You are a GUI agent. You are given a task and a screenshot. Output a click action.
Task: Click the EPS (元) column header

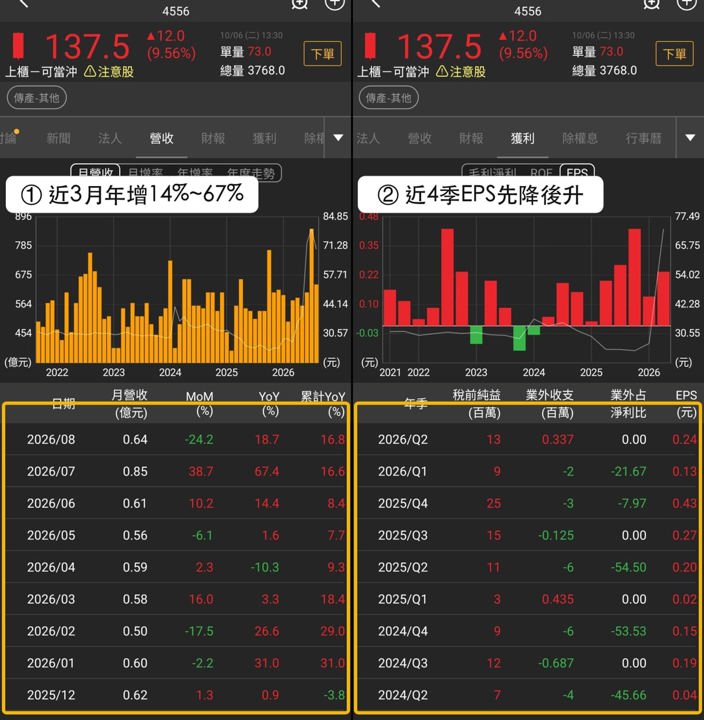click(687, 404)
